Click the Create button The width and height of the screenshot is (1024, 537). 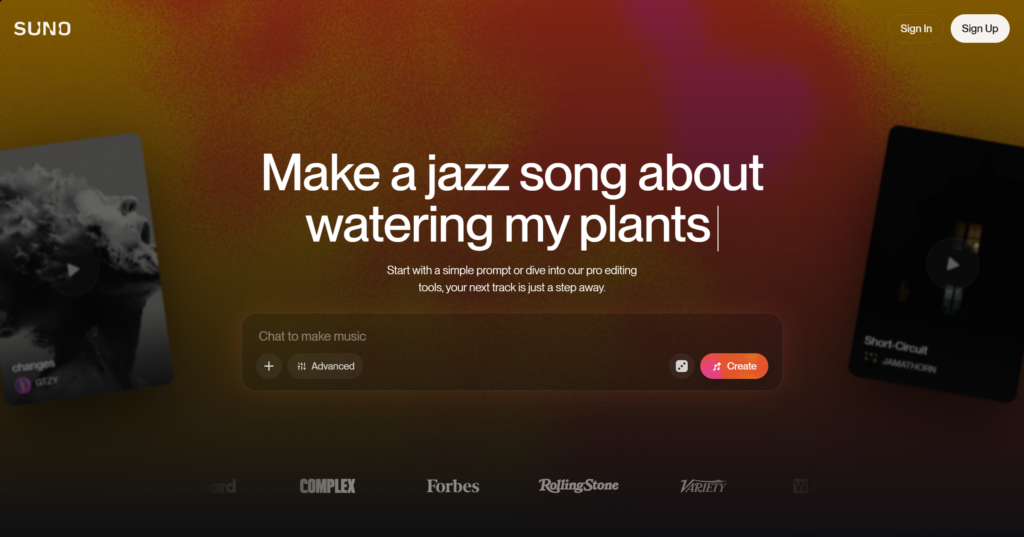(x=734, y=366)
